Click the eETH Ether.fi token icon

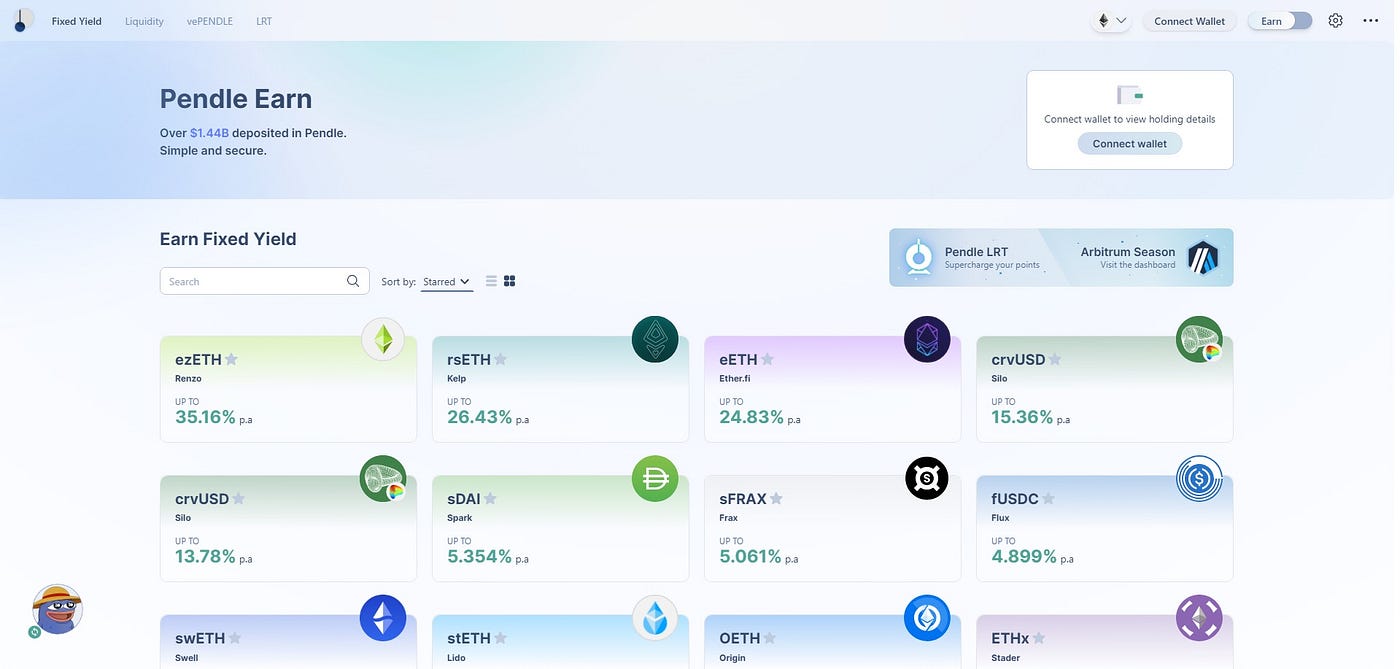pyautogui.click(x=927, y=340)
